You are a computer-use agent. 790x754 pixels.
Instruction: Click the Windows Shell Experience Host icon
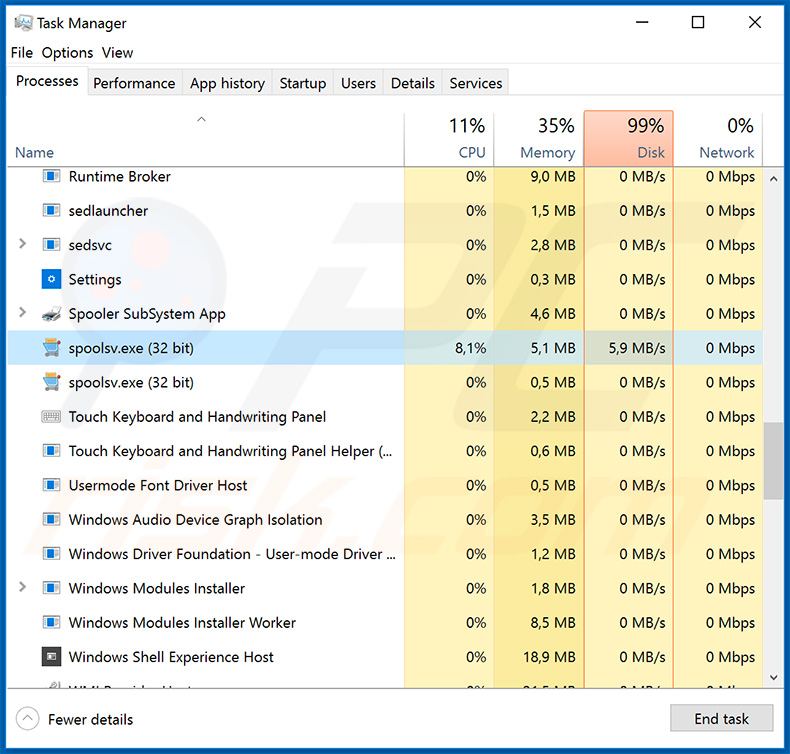tap(51, 657)
